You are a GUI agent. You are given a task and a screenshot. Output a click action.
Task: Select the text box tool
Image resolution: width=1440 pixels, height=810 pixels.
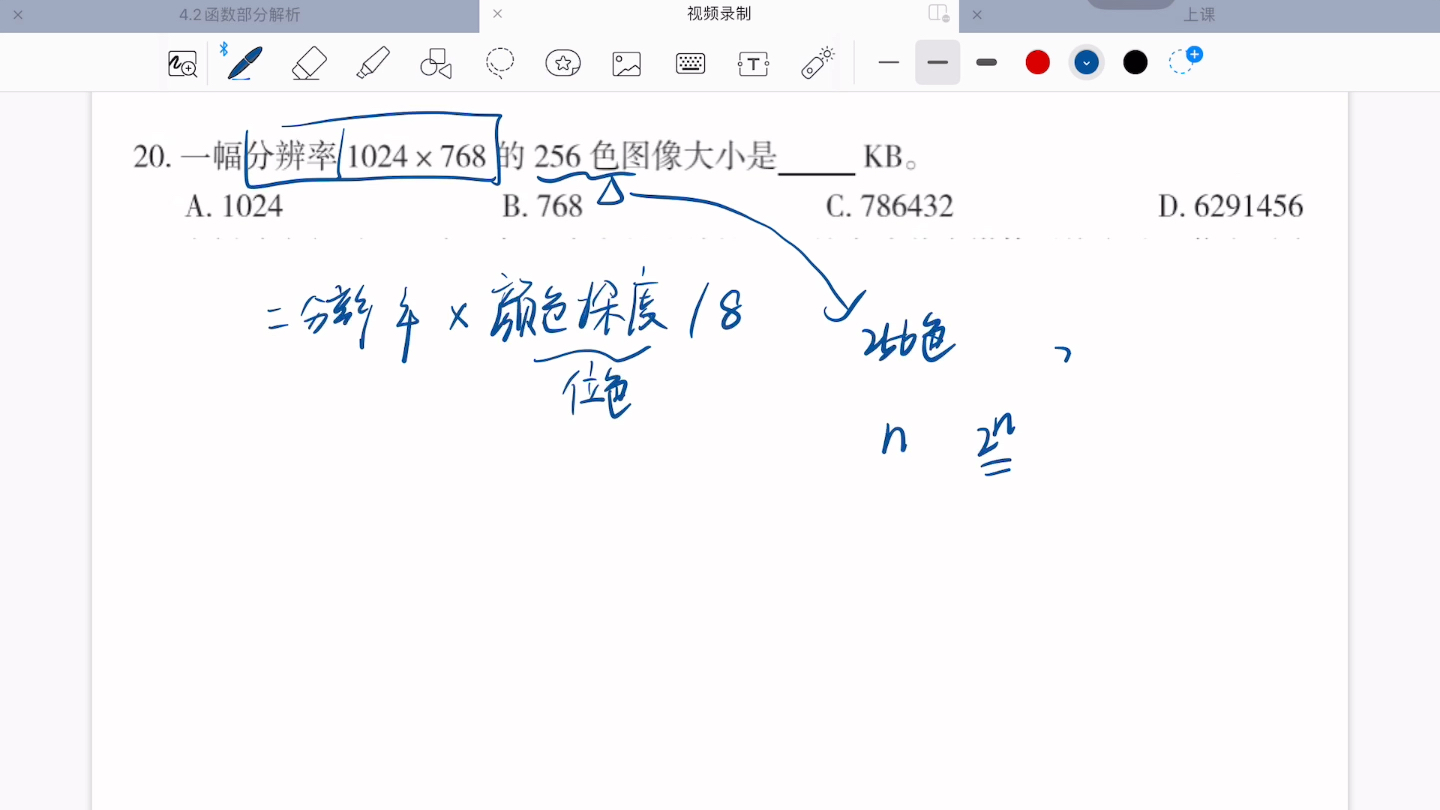(x=753, y=64)
